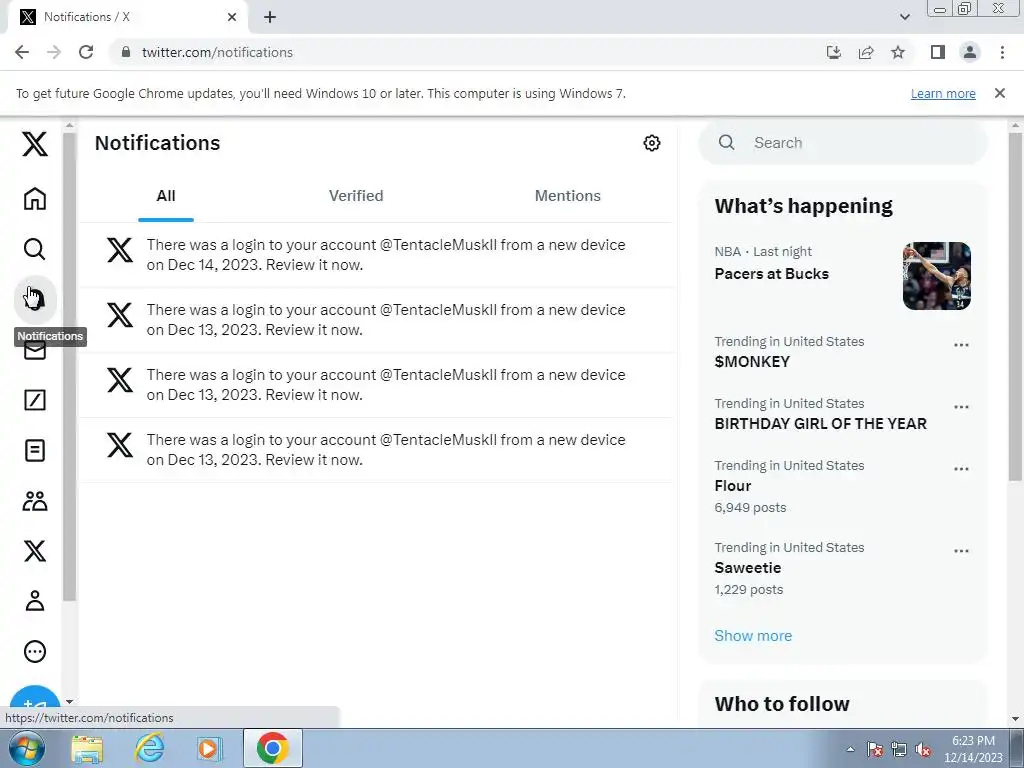
Task: Open Premium X icon in lower sidebar
Action: pos(35,551)
